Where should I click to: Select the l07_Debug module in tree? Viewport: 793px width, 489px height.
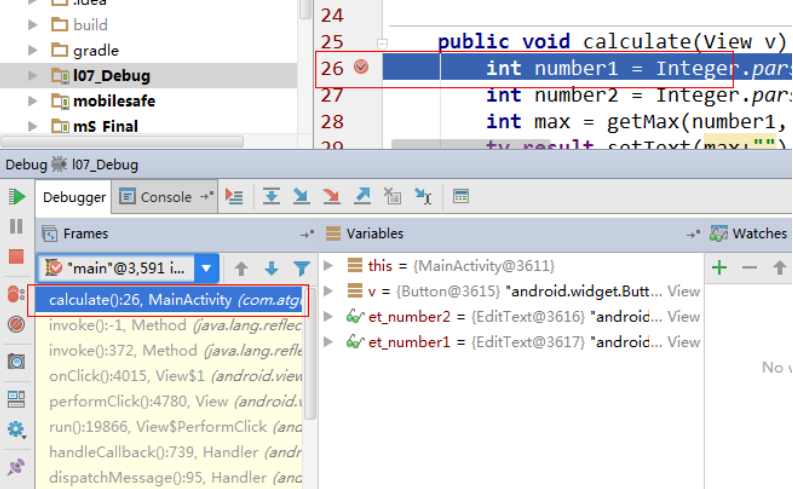[x=111, y=76]
